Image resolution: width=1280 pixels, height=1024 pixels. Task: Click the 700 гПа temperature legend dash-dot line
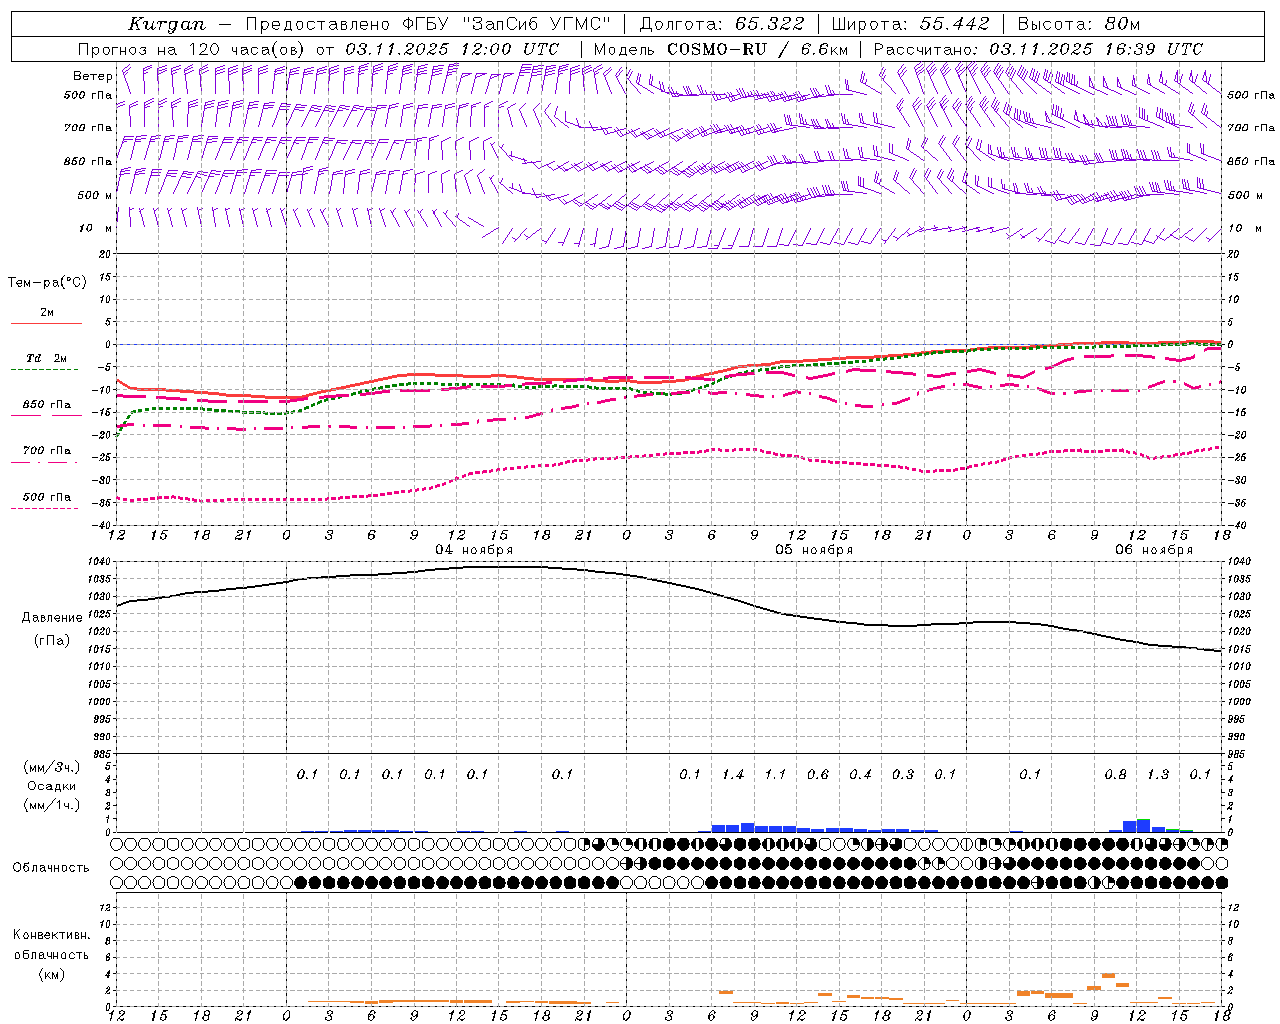44,462
